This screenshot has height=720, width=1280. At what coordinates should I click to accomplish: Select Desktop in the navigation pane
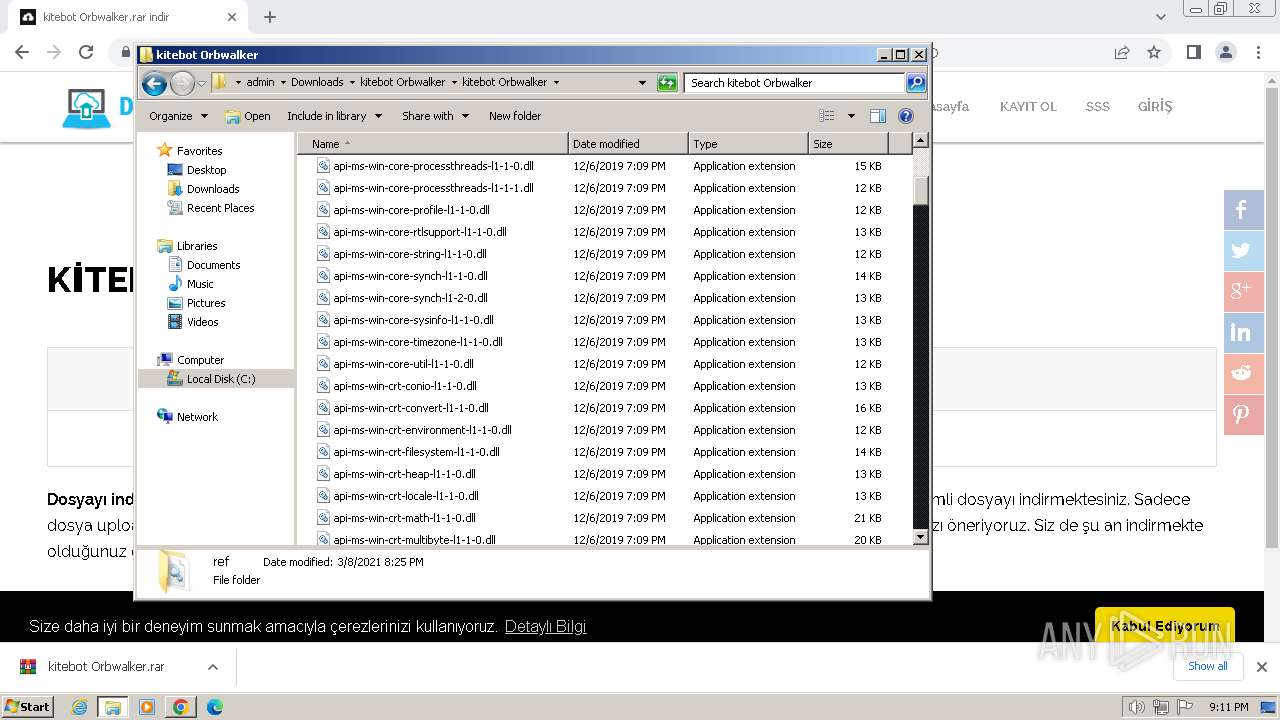(206, 170)
